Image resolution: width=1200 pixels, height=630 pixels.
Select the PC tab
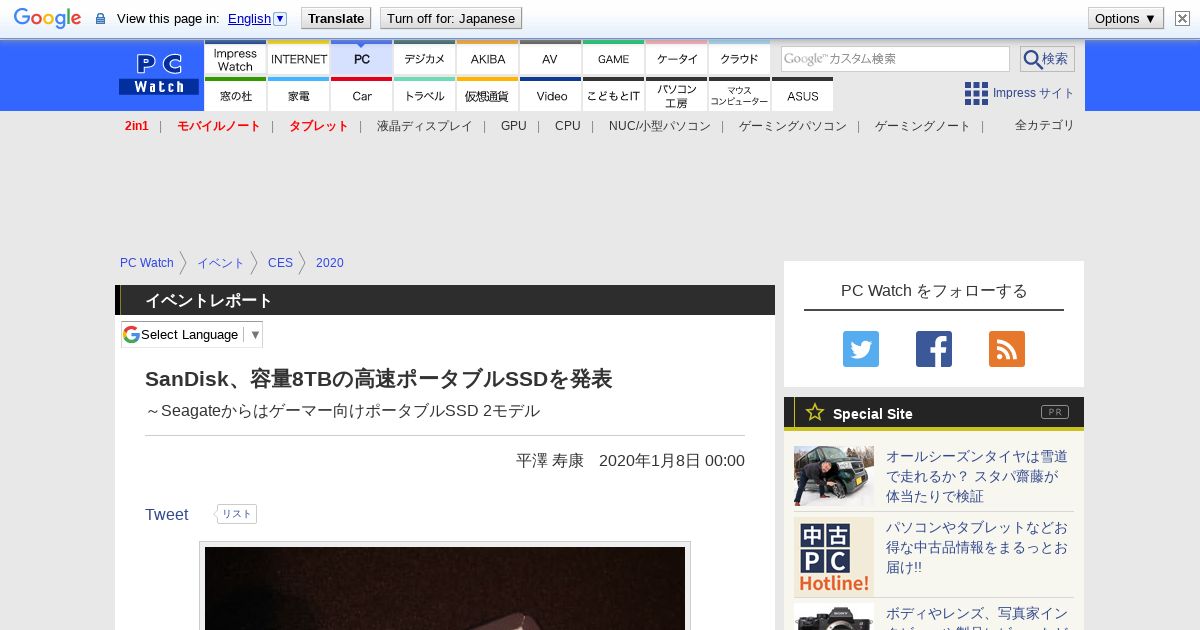point(362,58)
